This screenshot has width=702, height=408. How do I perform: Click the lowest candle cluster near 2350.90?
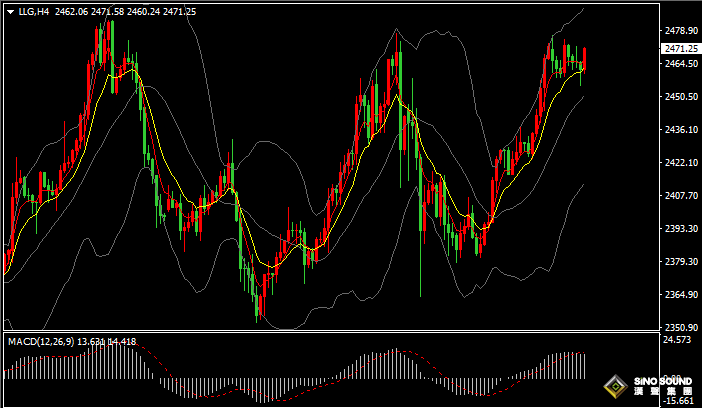260,305
